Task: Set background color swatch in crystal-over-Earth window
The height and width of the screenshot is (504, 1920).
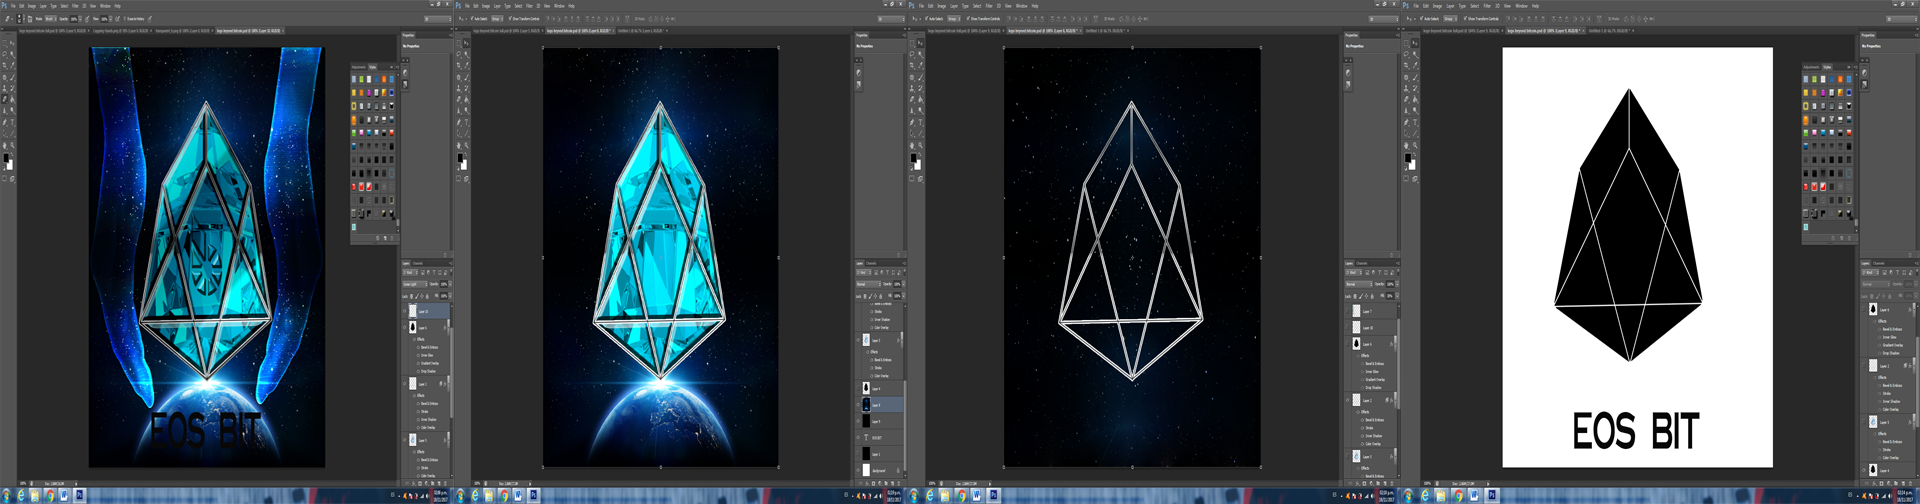Action: (x=464, y=165)
